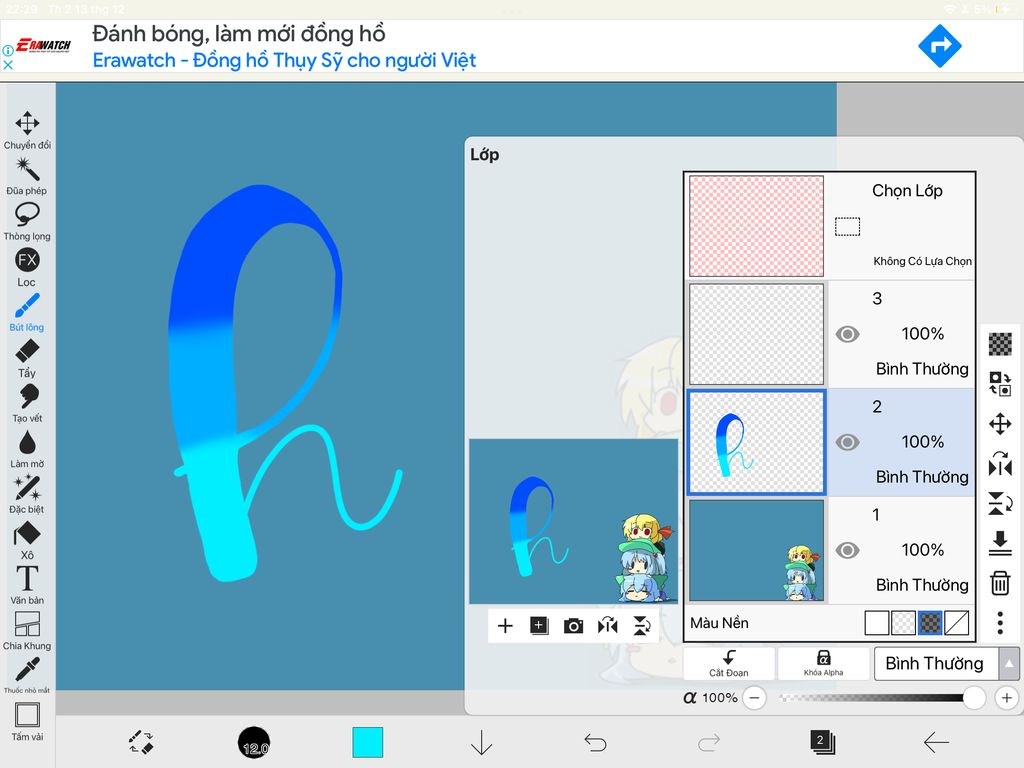
Task: Select the Tẩy eraser tool
Action: pyautogui.click(x=27, y=358)
